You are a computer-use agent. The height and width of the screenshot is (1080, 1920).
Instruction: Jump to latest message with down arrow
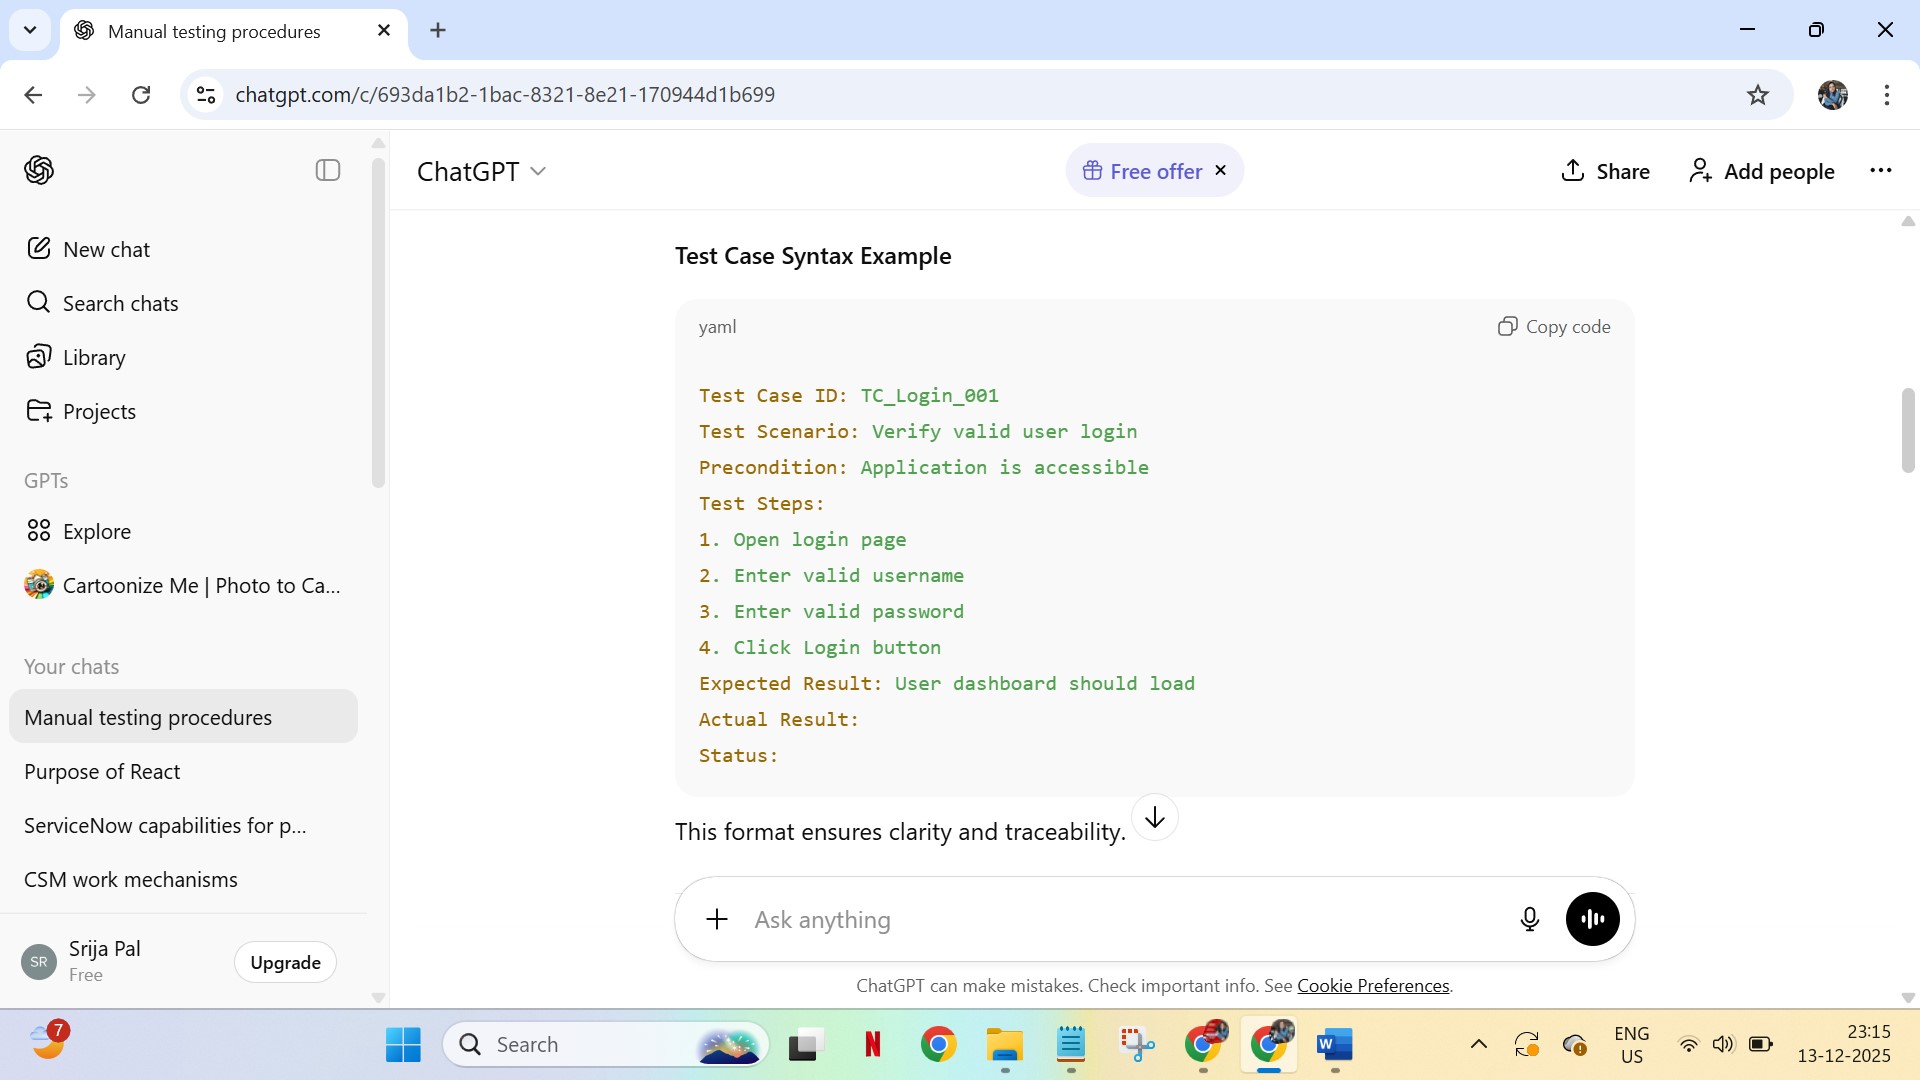point(1155,817)
